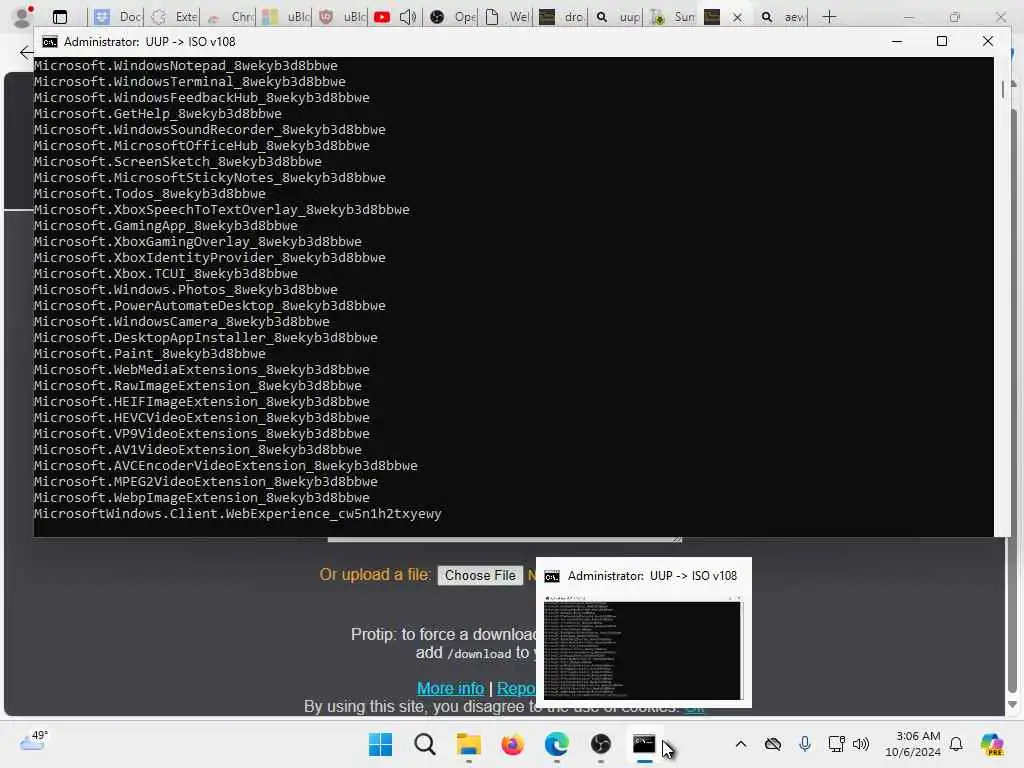This screenshot has width=1024, height=768.
Task: Click the command prompt title bar icon
Action: [x=50, y=42]
